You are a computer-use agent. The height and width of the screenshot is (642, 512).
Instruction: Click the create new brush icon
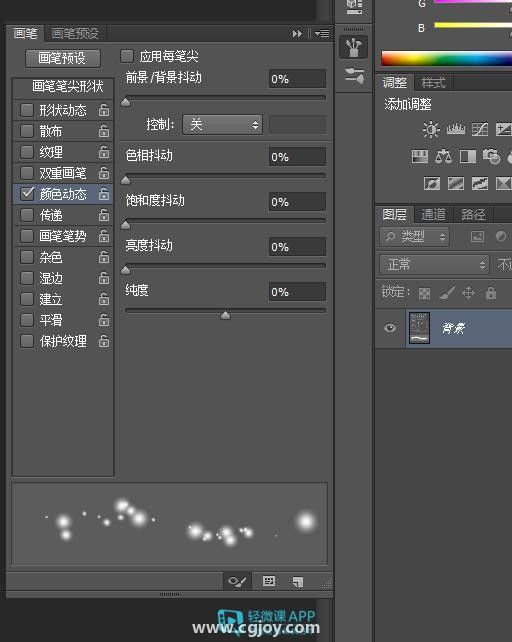pyautogui.click(x=298, y=582)
